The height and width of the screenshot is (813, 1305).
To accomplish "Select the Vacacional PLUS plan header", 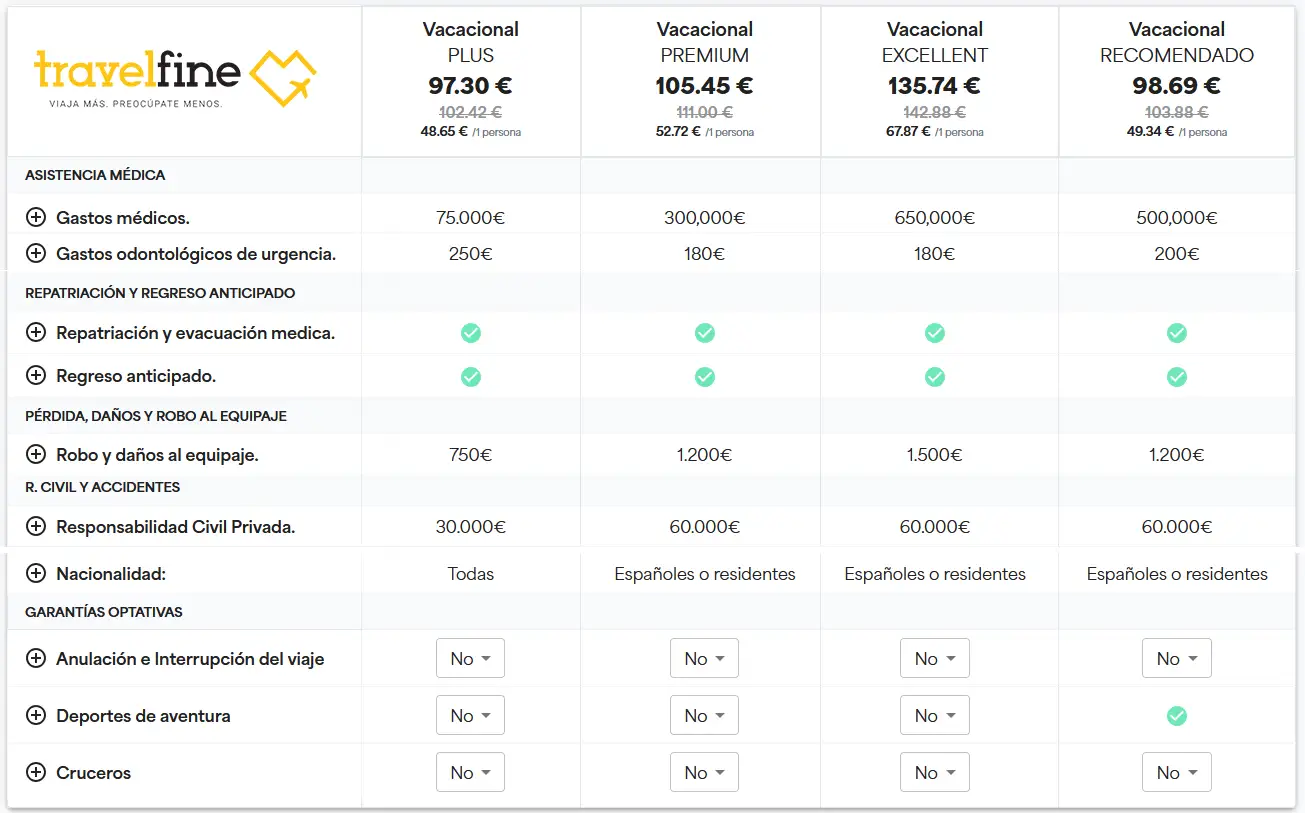I will tap(471, 42).
